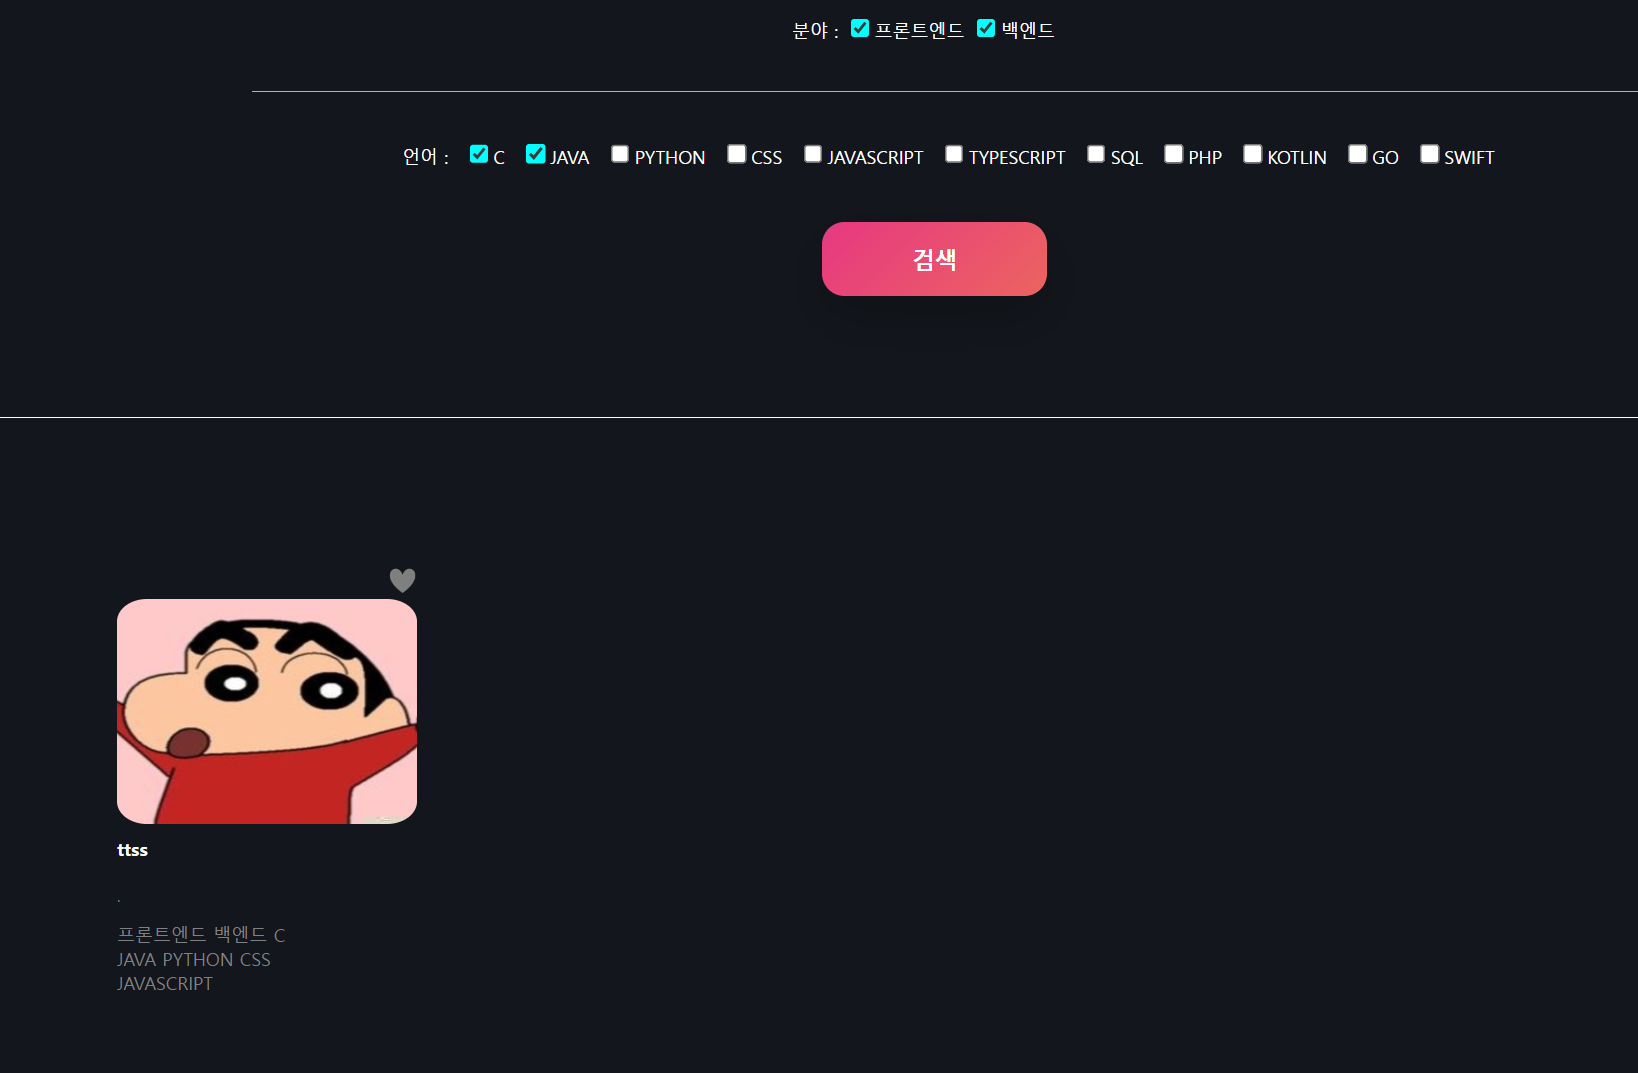
Task: Enable the TYPESCRIPT language checkbox
Action: point(954,154)
